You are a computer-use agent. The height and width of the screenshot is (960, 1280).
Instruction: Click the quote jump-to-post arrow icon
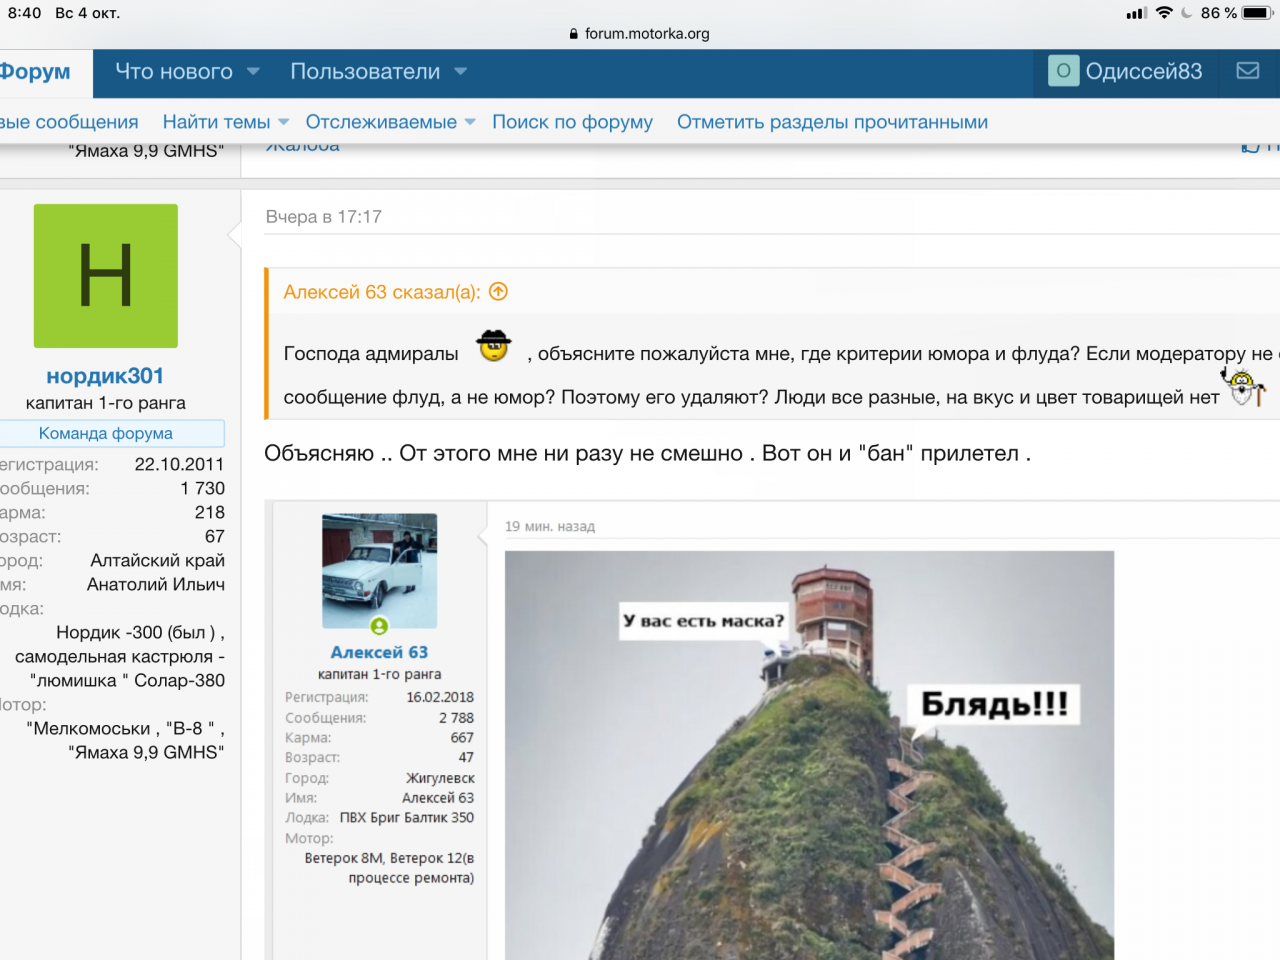click(x=499, y=292)
